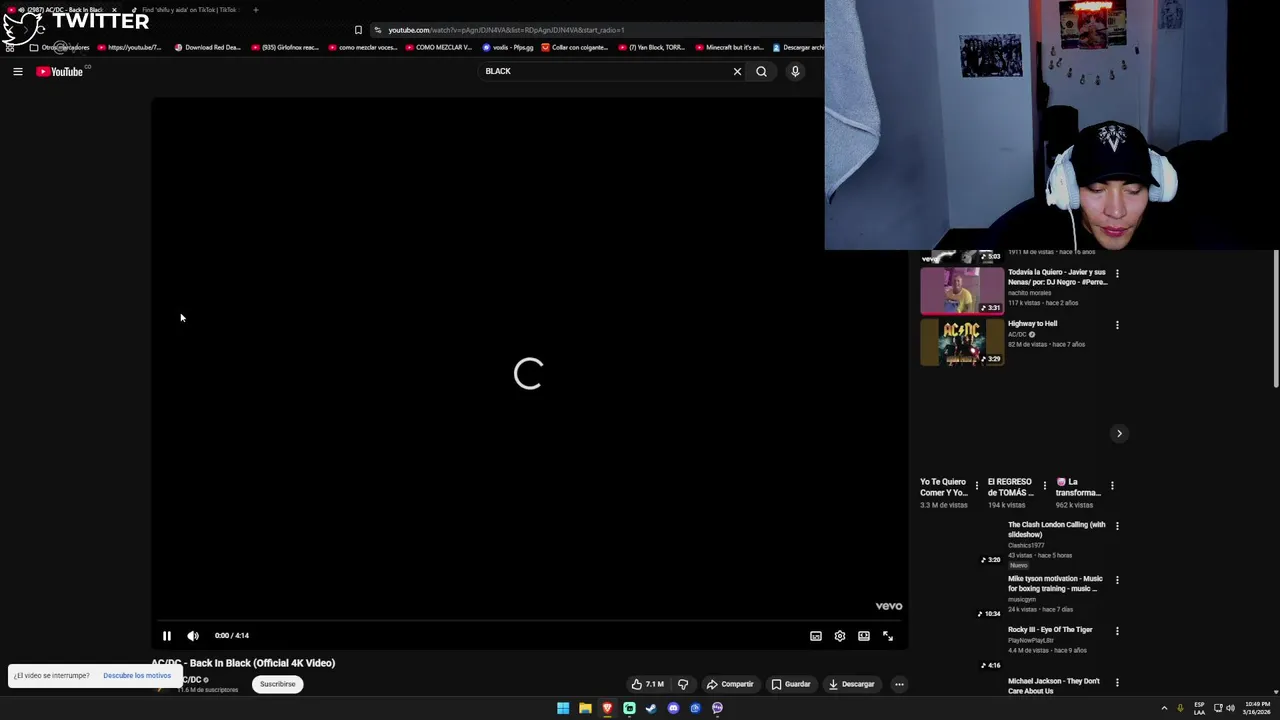Image resolution: width=1280 pixels, height=720 pixels.
Task: Open the Todavía la Quiero thumbnail
Action: tap(962, 291)
